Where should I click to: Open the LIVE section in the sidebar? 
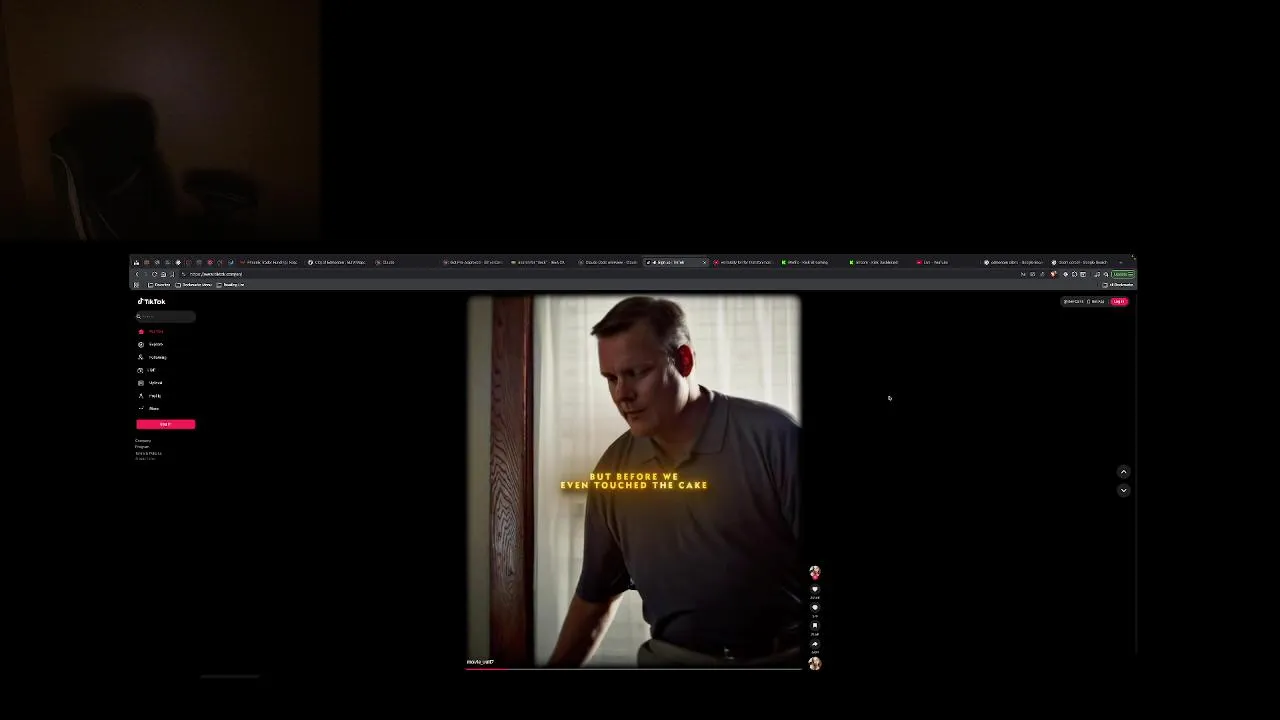tap(148, 370)
